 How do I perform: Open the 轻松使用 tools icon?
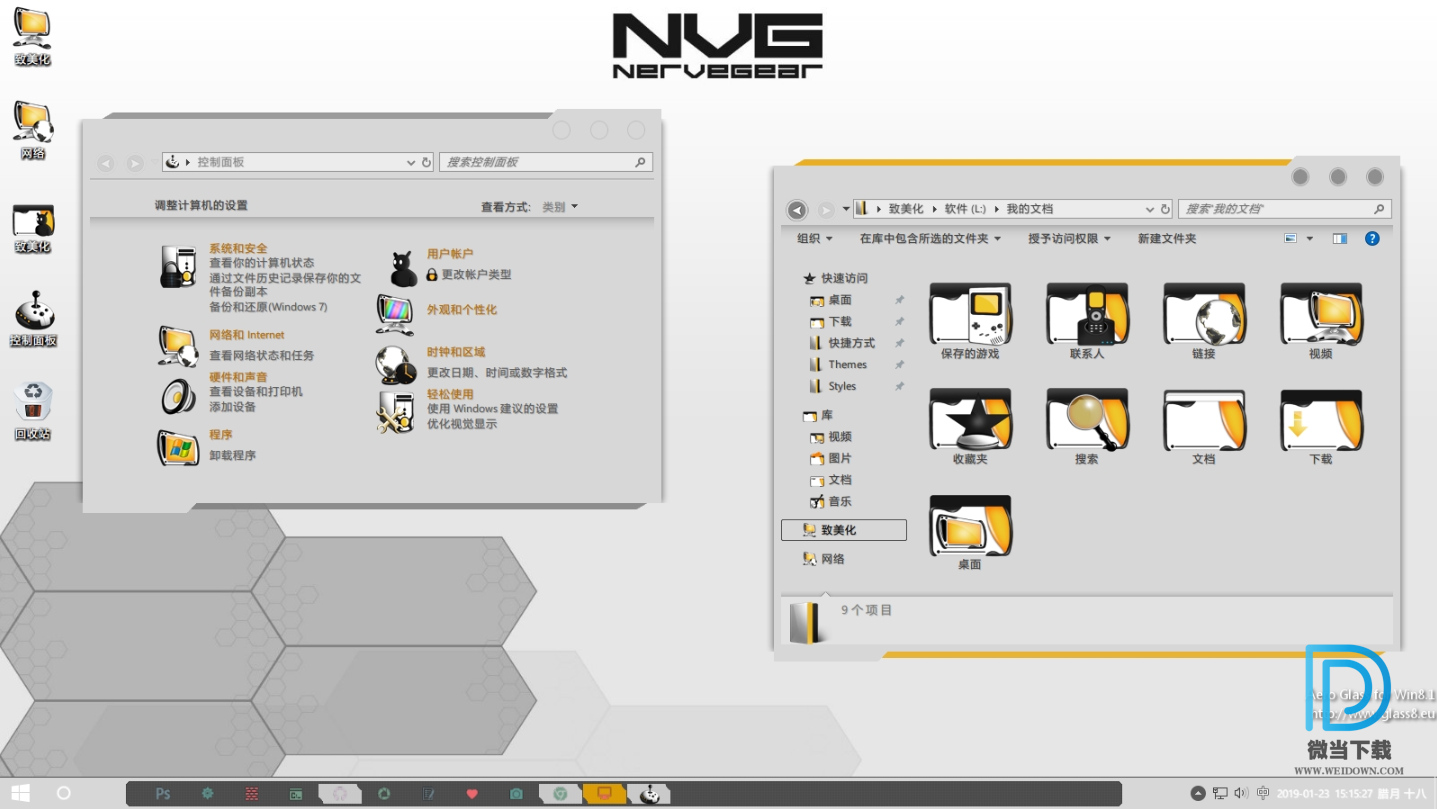click(x=396, y=412)
